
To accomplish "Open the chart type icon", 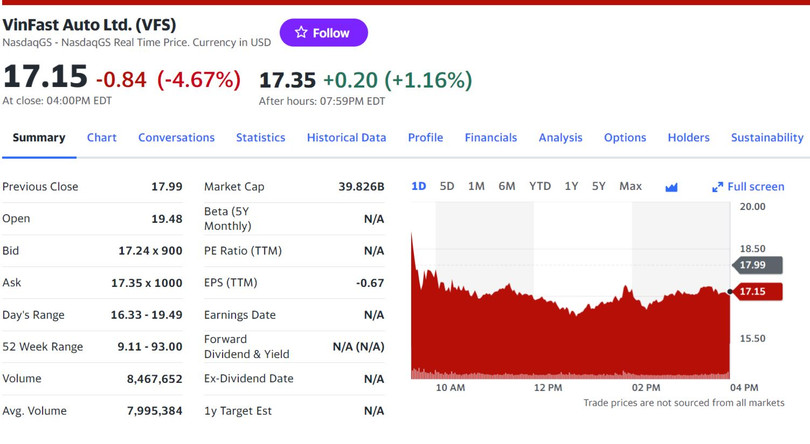I will tap(671, 187).
